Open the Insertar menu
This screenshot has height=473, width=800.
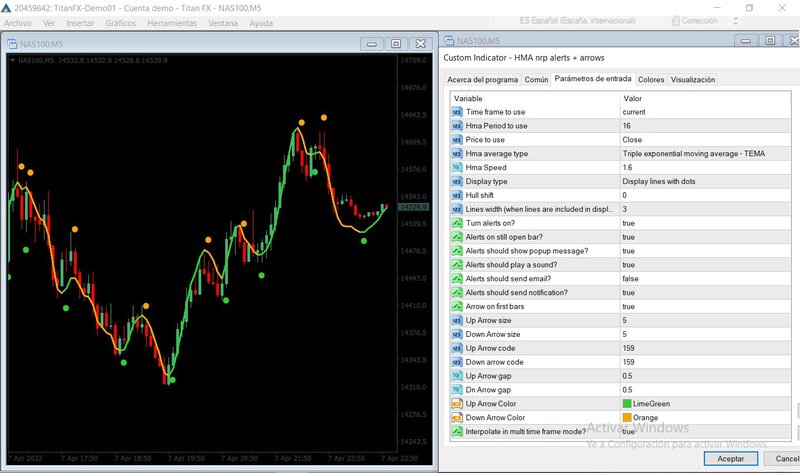[x=80, y=23]
